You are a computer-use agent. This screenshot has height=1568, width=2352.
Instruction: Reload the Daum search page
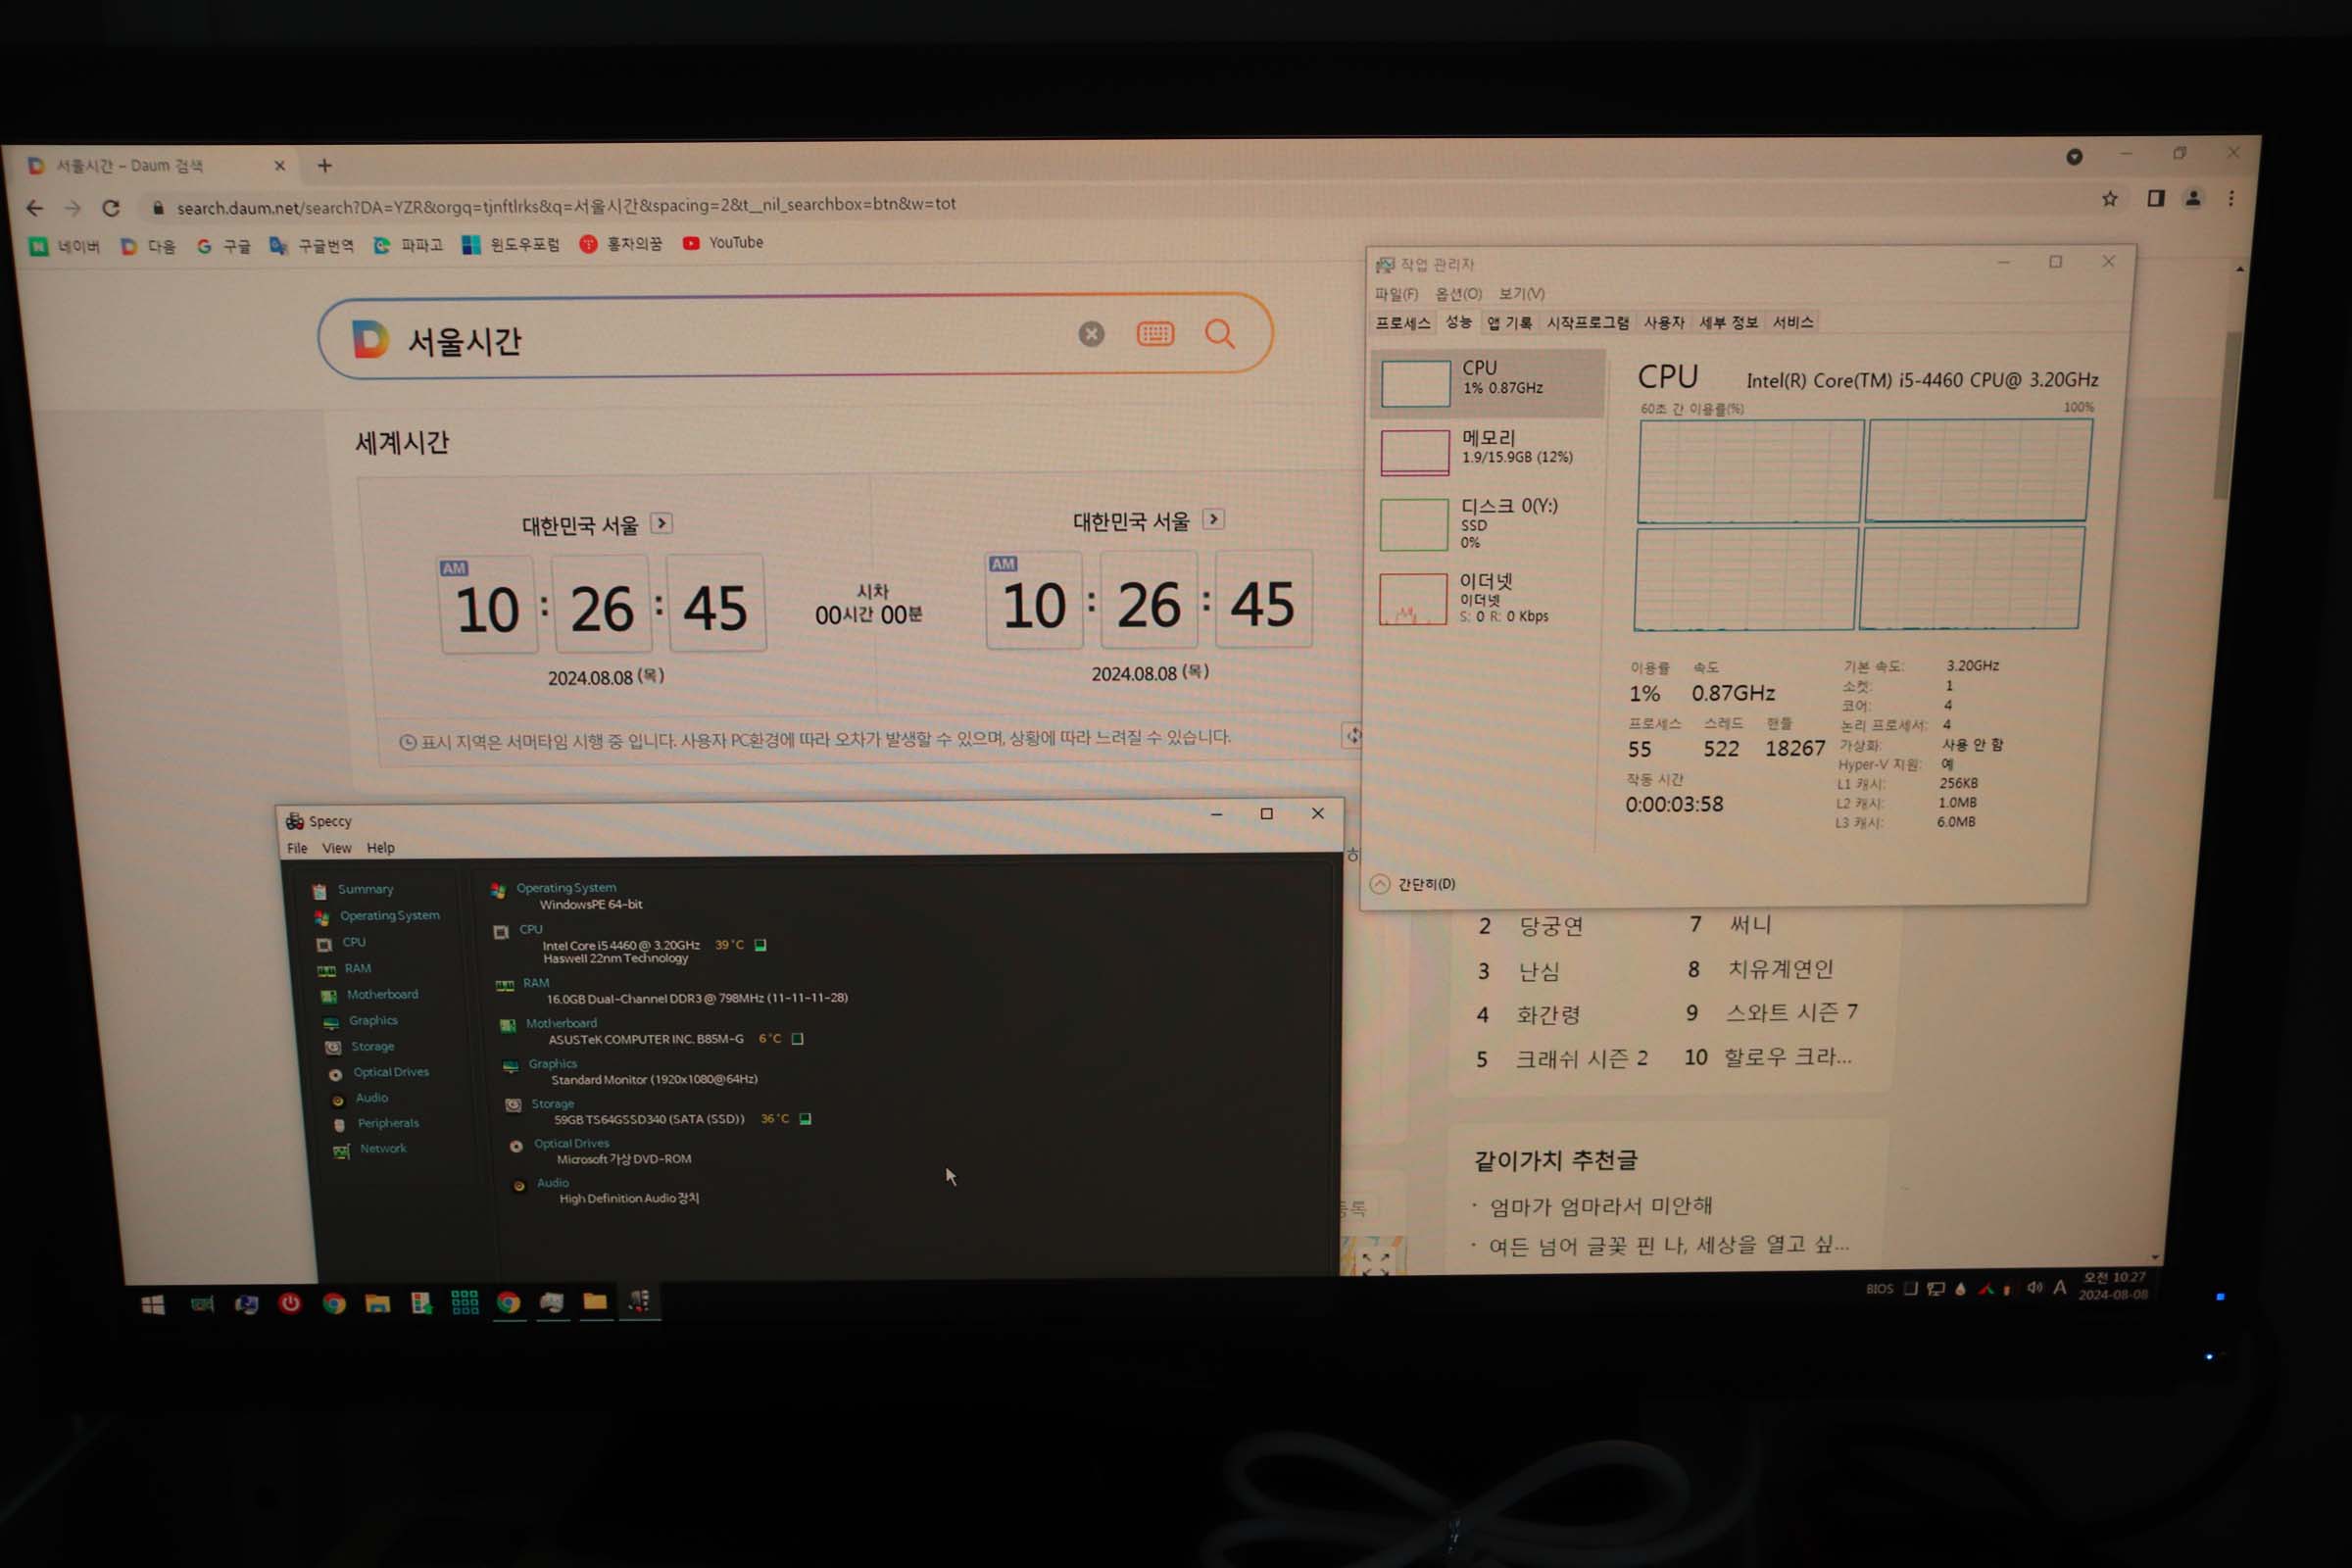tap(111, 208)
